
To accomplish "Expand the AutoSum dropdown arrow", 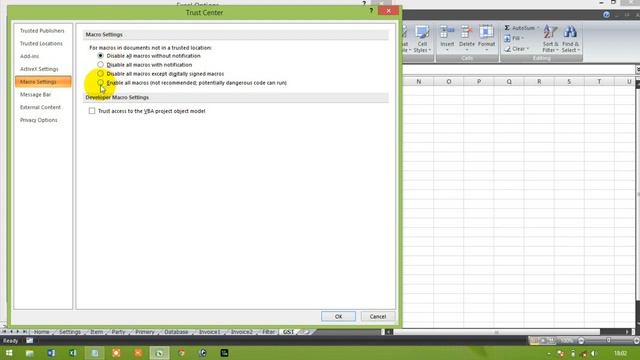I will click(x=538, y=28).
